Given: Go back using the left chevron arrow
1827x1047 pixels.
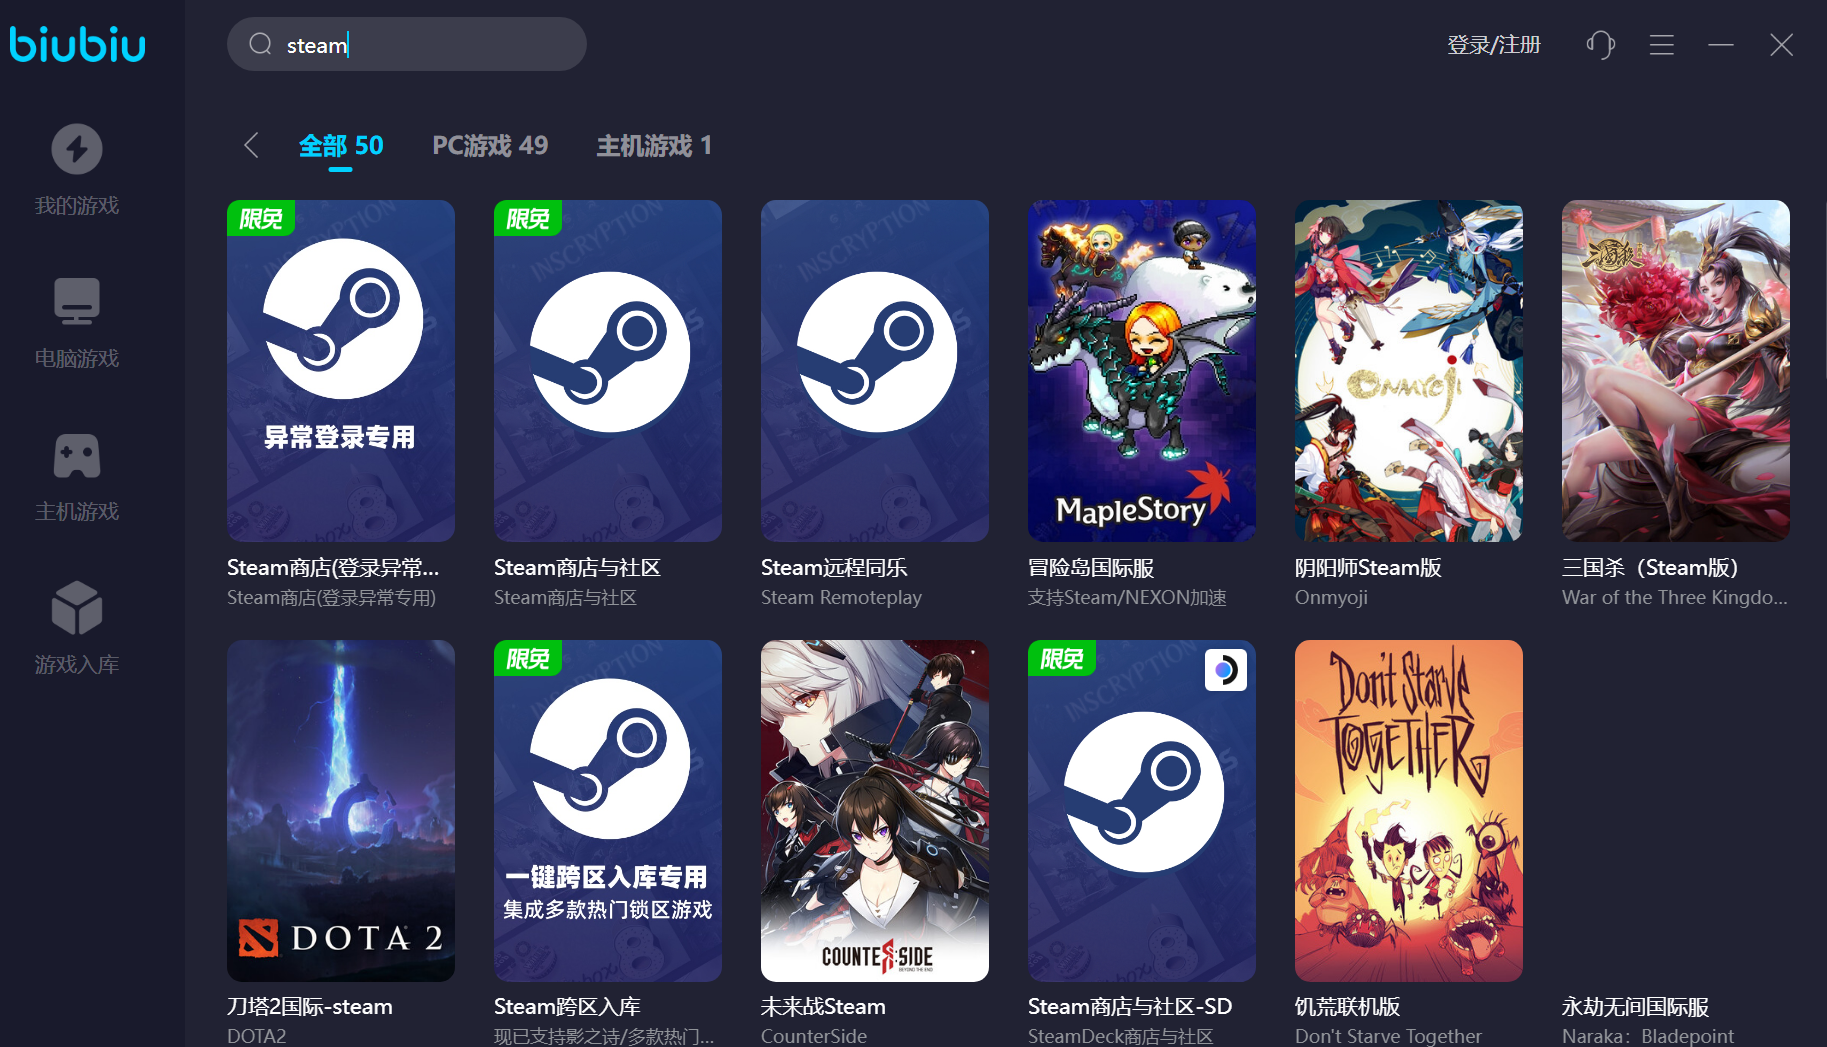Looking at the screenshot, I should 251,145.
